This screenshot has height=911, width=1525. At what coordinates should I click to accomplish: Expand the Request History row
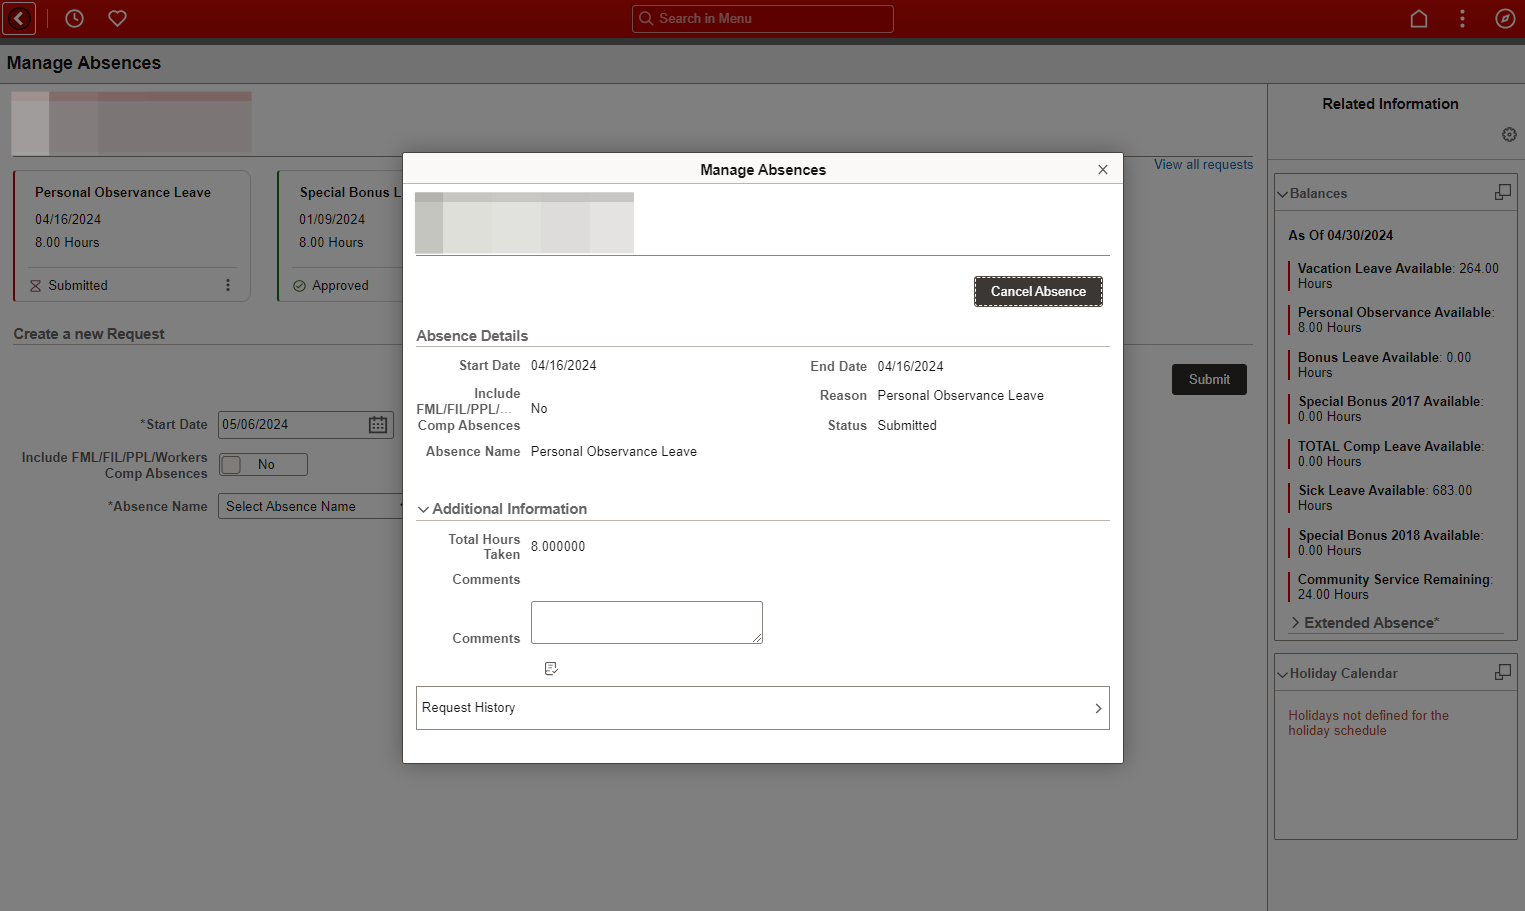(x=763, y=708)
